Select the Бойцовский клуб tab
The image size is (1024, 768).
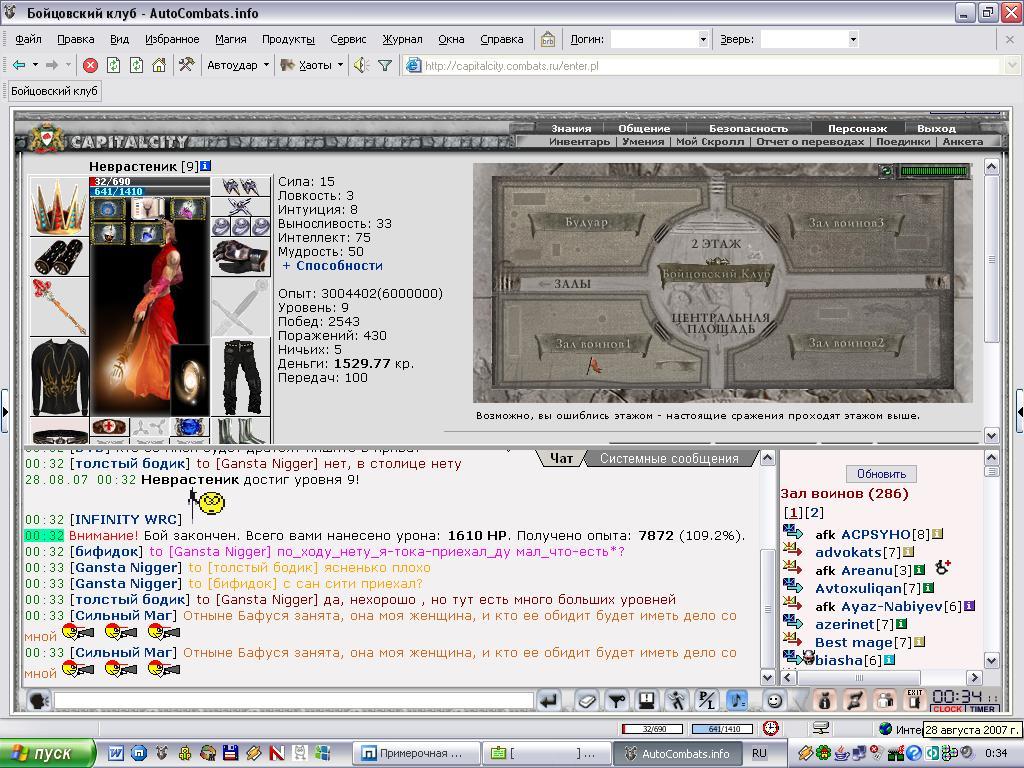pyautogui.click(x=54, y=91)
